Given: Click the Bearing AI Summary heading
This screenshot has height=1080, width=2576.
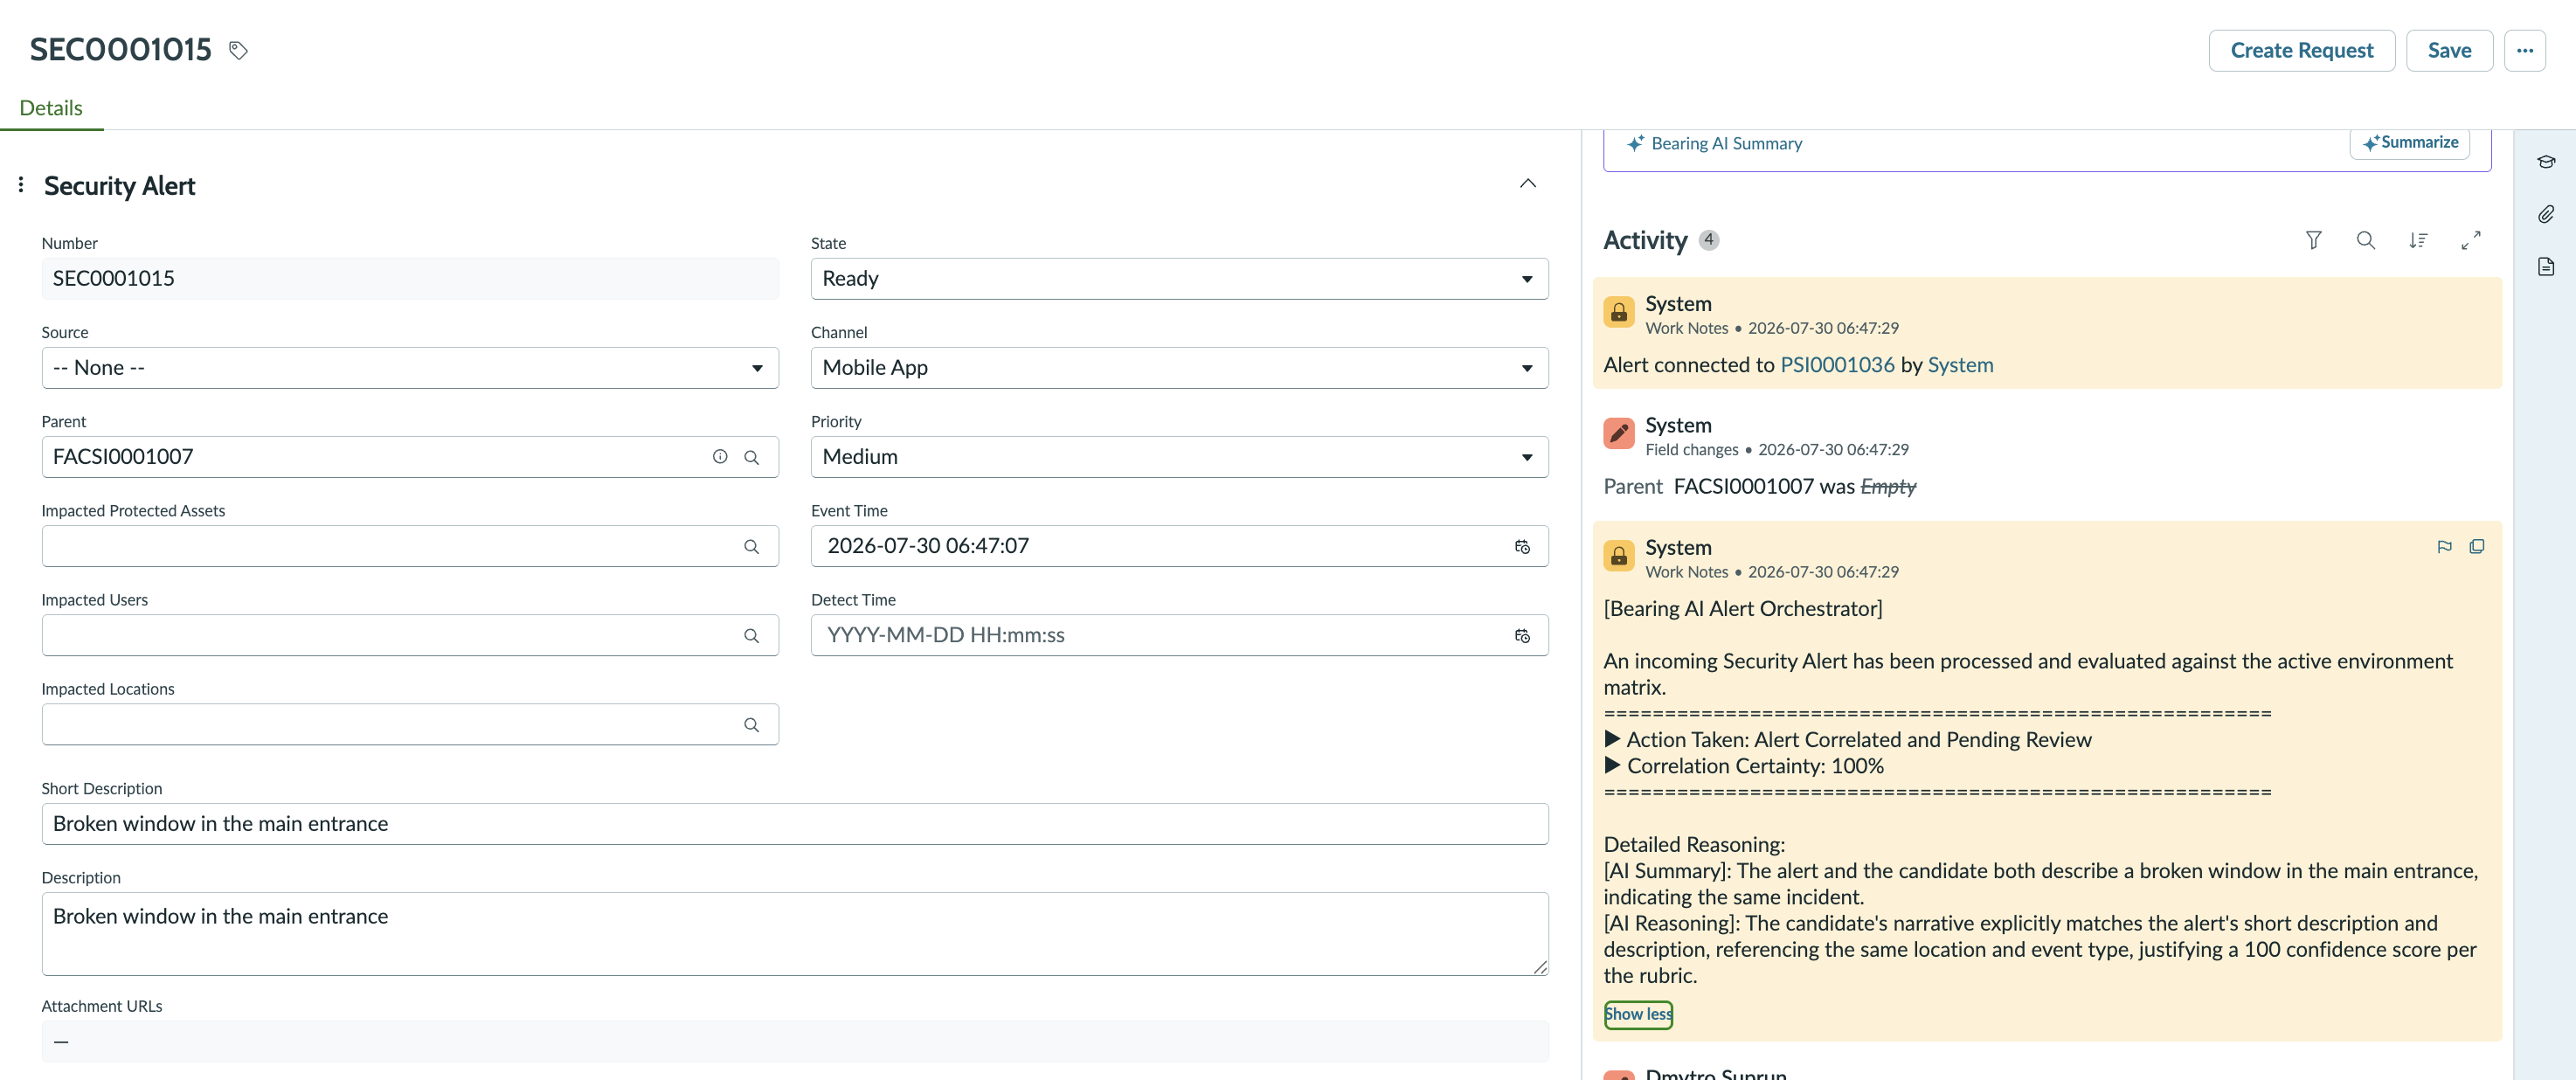Looking at the screenshot, I should pyautogui.click(x=1726, y=144).
